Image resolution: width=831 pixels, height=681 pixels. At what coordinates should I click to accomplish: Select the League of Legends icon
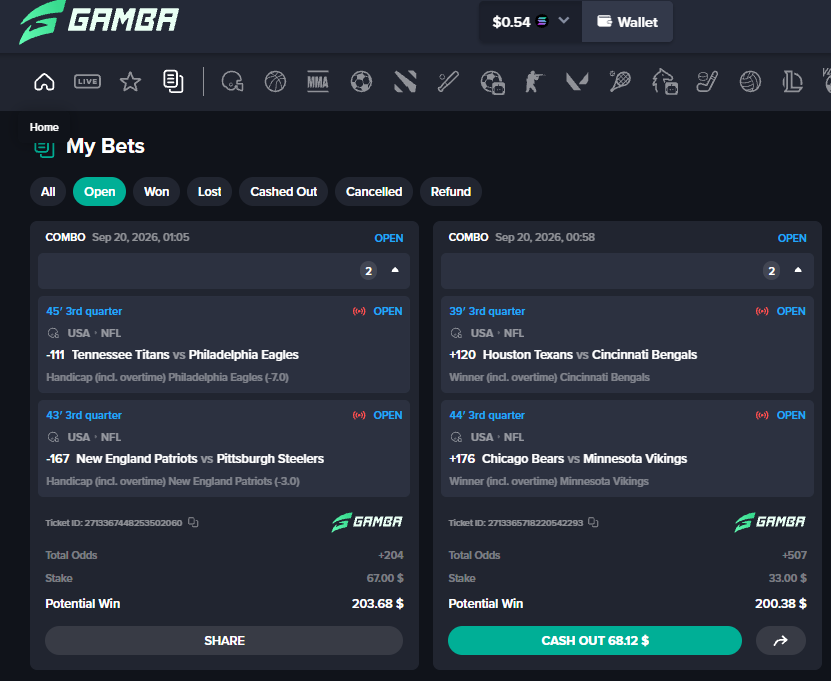pos(792,82)
